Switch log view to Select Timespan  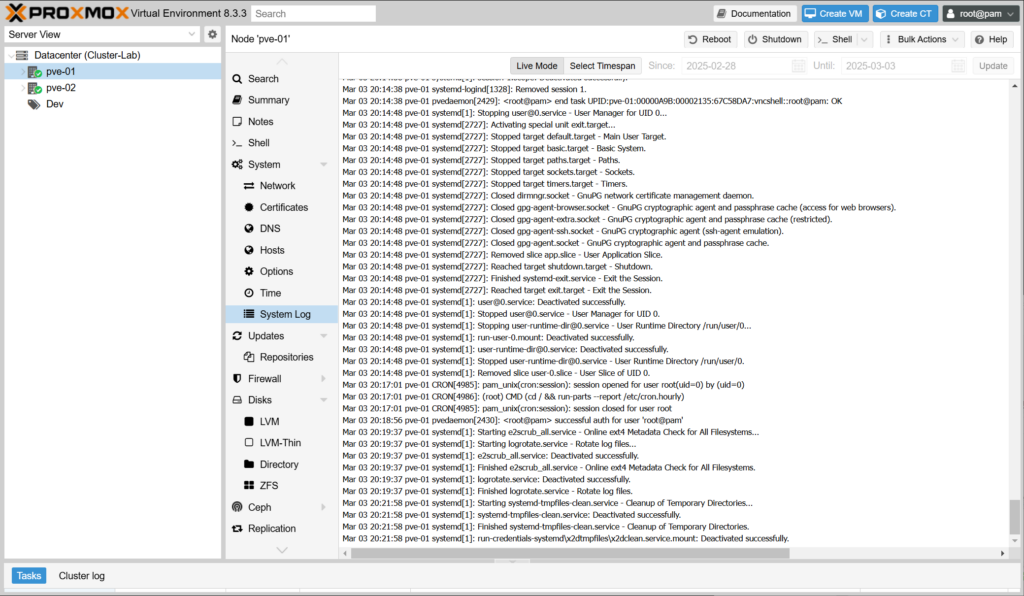point(602,66)
